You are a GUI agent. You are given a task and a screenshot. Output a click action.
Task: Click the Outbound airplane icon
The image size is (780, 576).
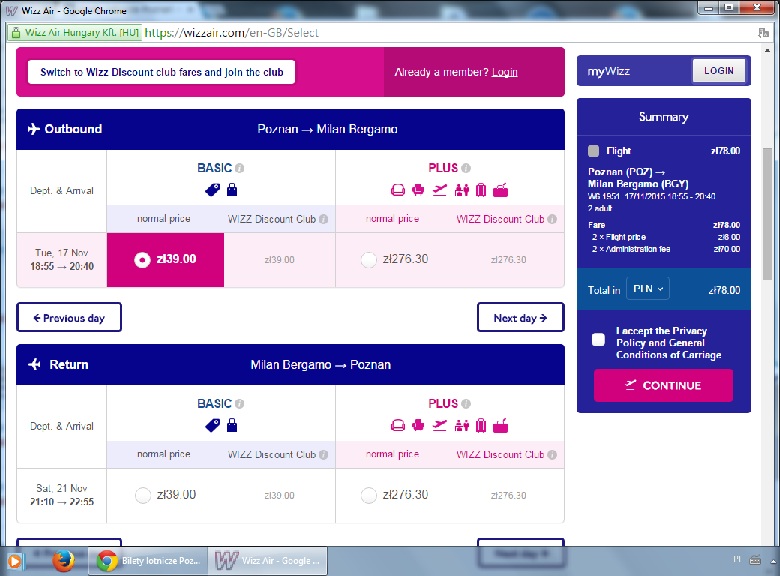33,129
